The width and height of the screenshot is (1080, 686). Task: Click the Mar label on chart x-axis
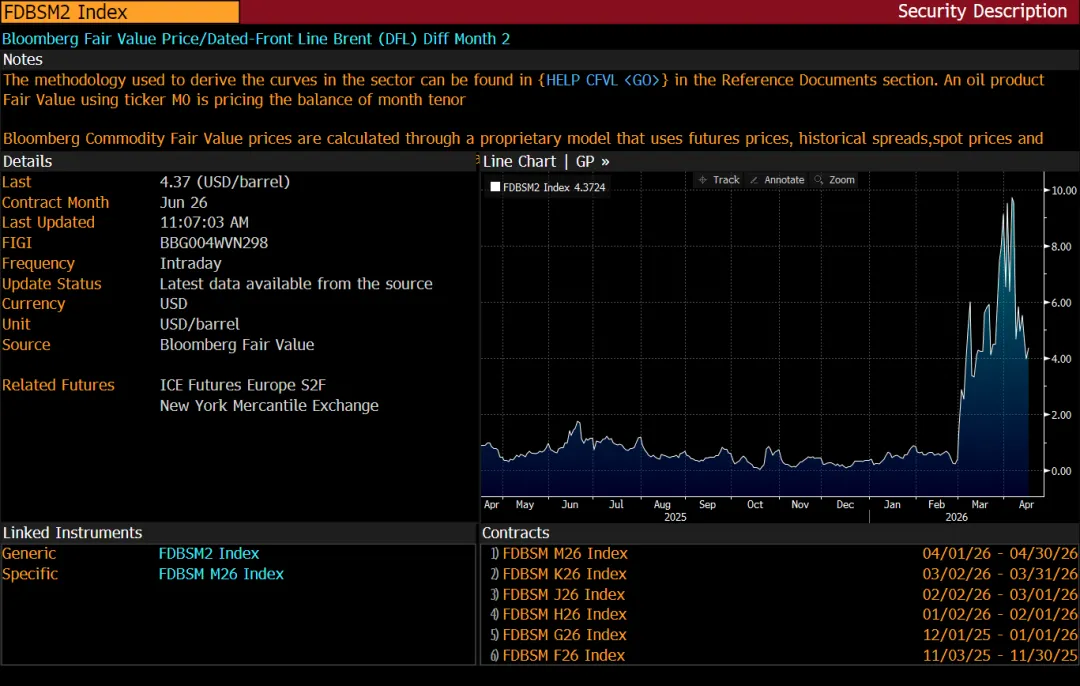(x=979, y=504)
